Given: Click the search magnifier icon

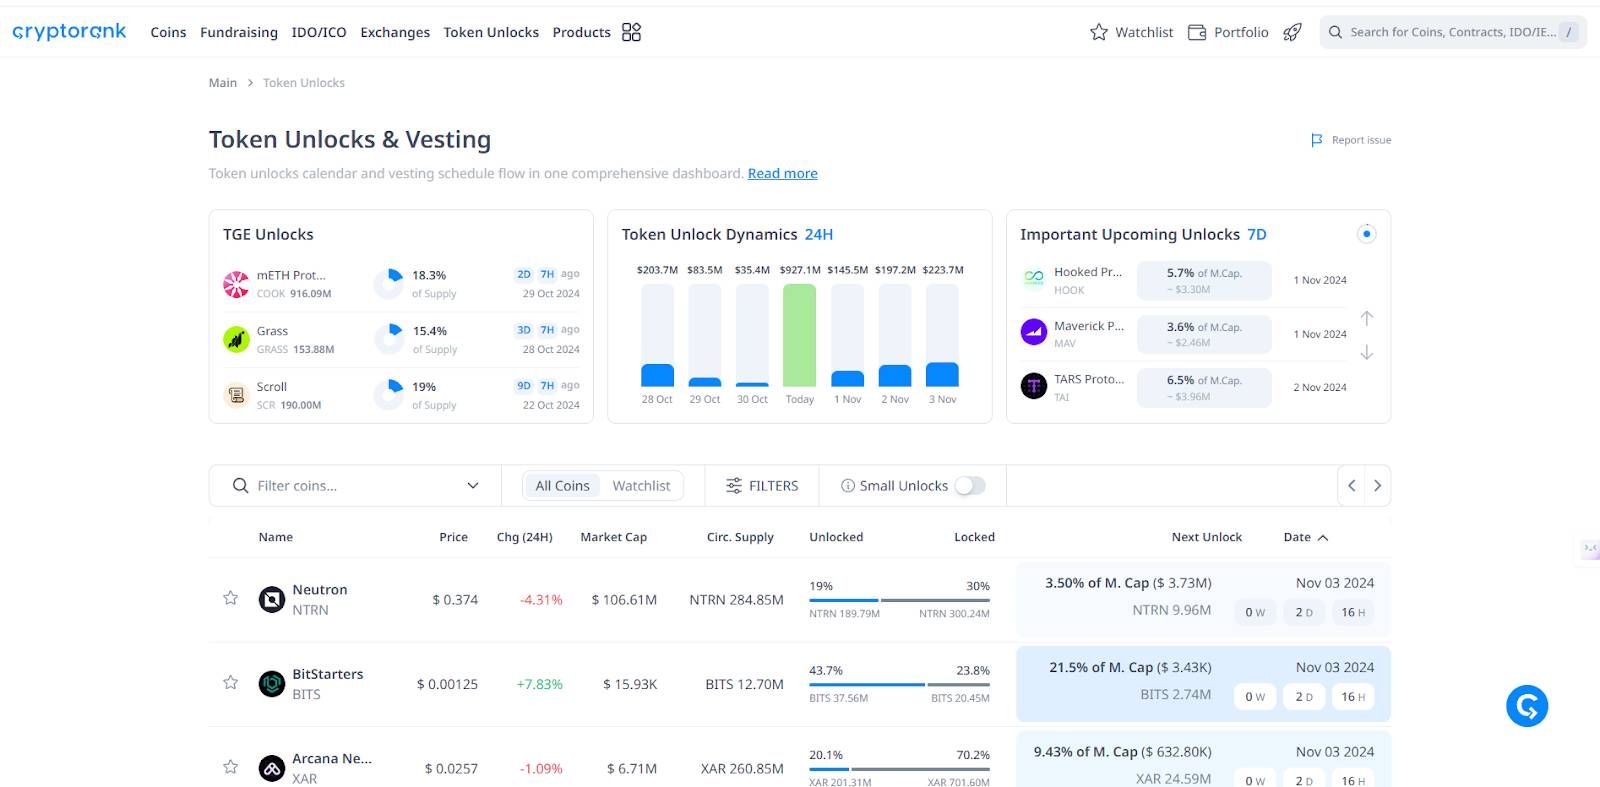Looking at the screenshot, I should [x=1335, y=32].
